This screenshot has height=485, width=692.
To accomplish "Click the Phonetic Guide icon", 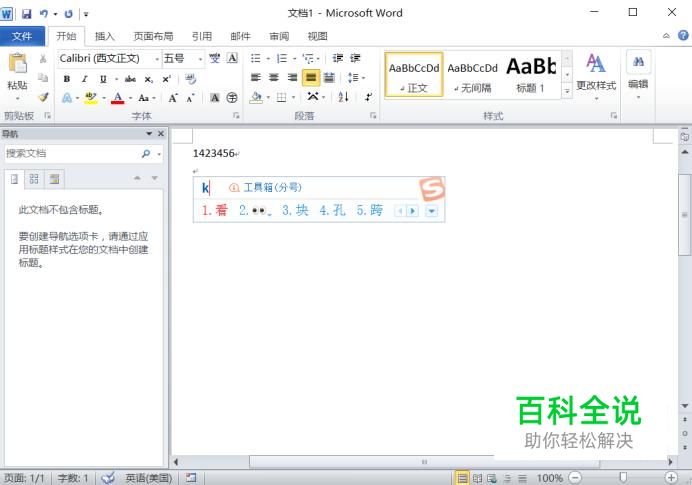I will tap(214, 58).
